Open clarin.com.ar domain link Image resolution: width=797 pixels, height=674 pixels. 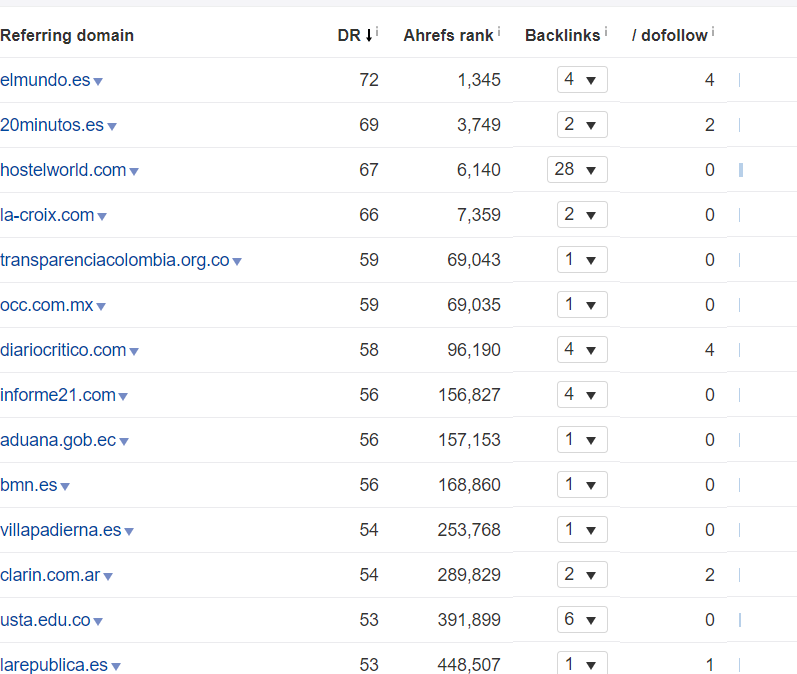[x=50, y=574]
